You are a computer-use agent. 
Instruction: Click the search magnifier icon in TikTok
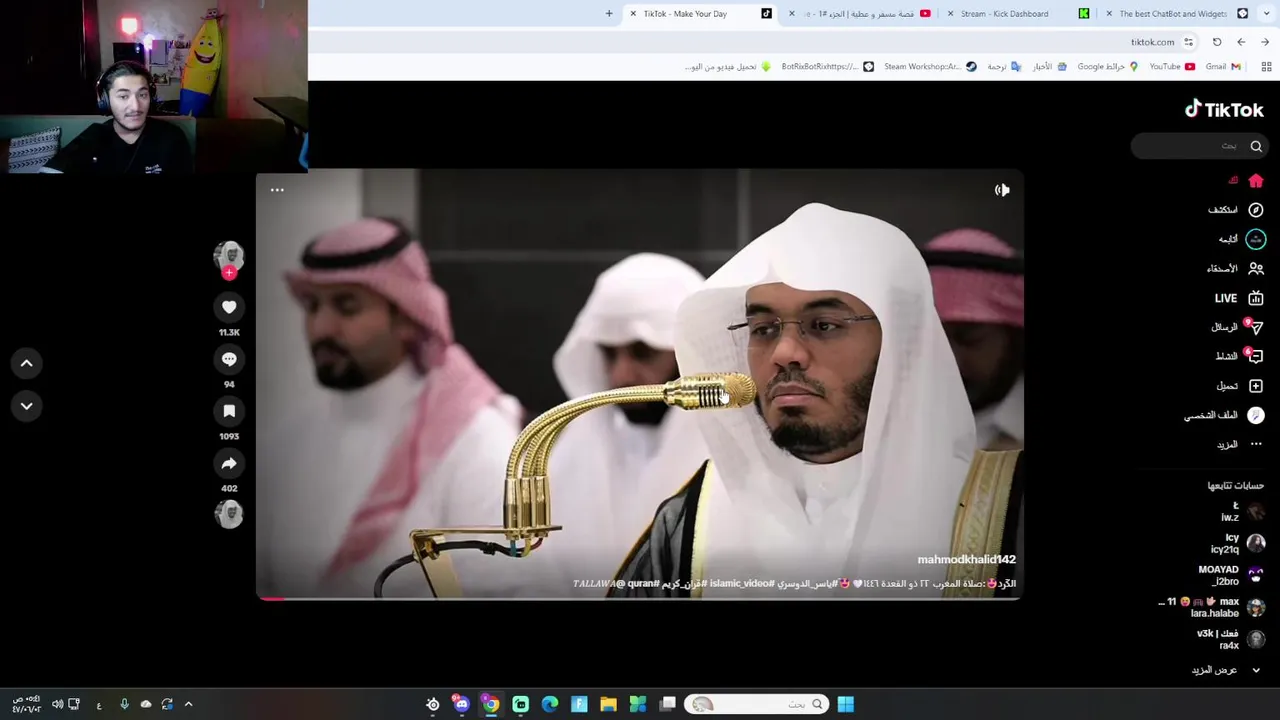point(1256,146)
